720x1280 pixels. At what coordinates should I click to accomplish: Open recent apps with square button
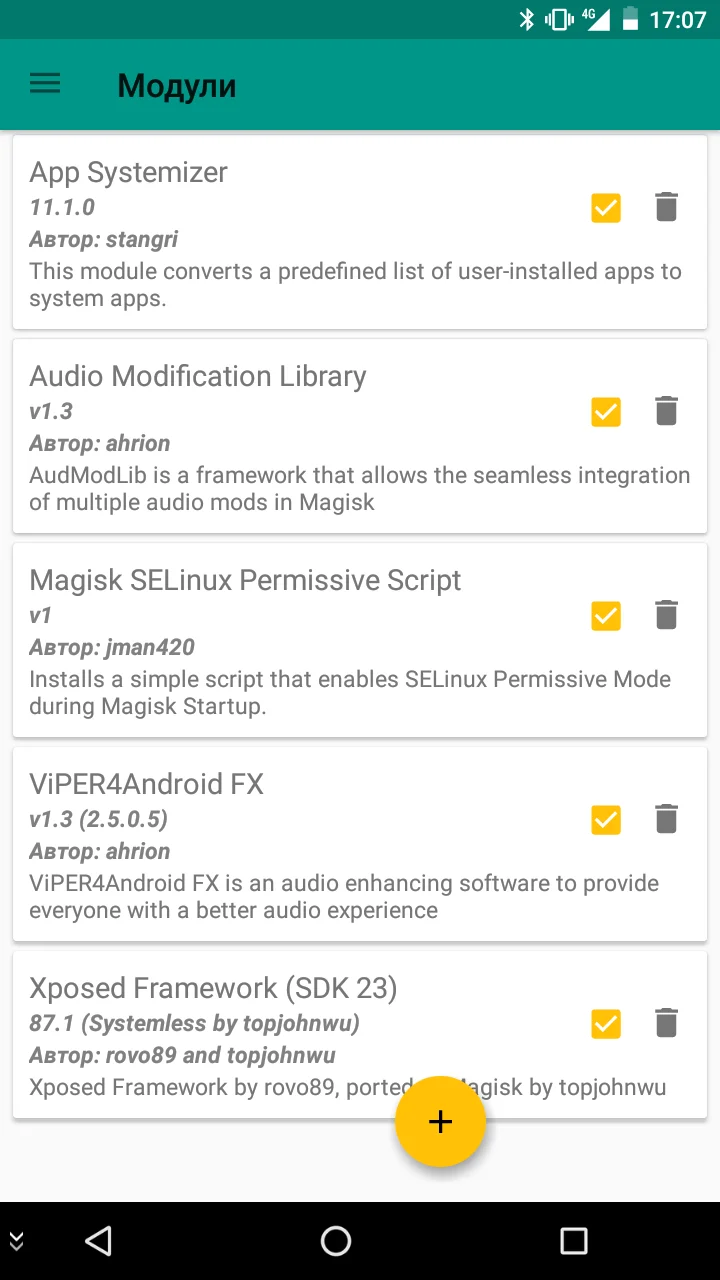573,1241
